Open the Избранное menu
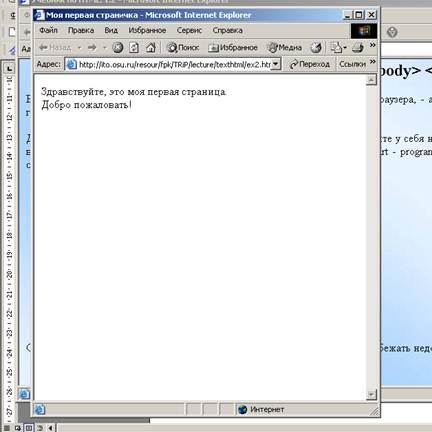The height and width of the screenshot is (432, 432). [x=147, y=30]
